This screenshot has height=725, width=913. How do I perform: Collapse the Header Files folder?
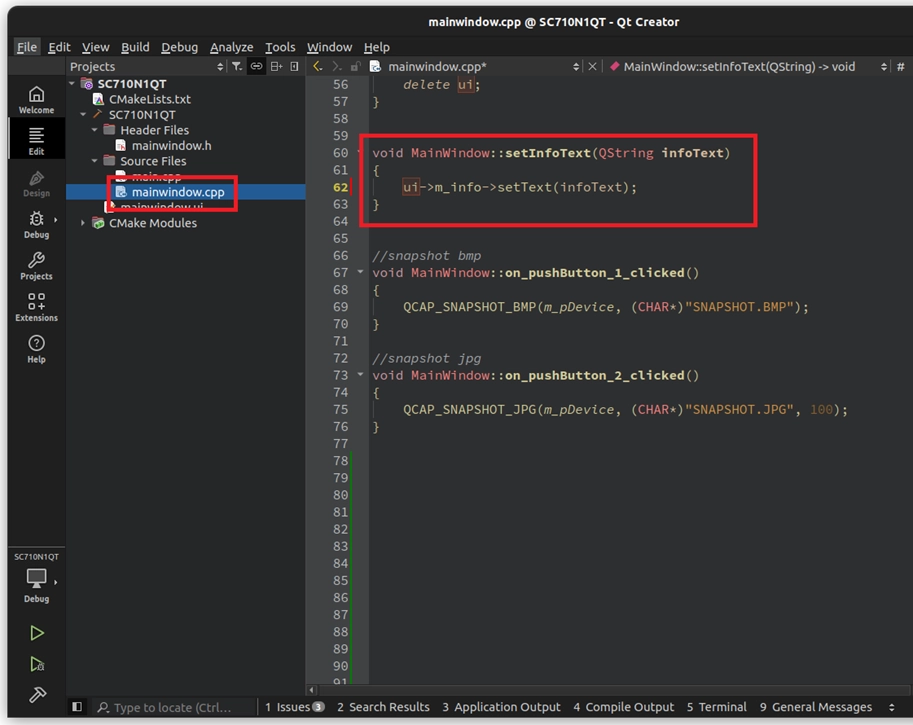tap(94, 130)
